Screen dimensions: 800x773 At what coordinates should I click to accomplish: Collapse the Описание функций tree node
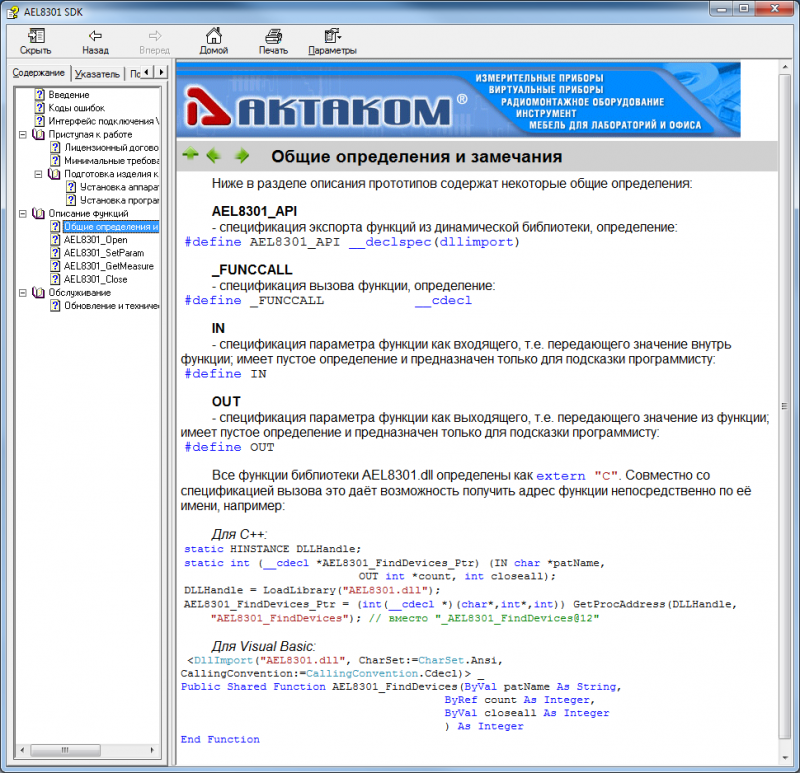click(22, 214)
